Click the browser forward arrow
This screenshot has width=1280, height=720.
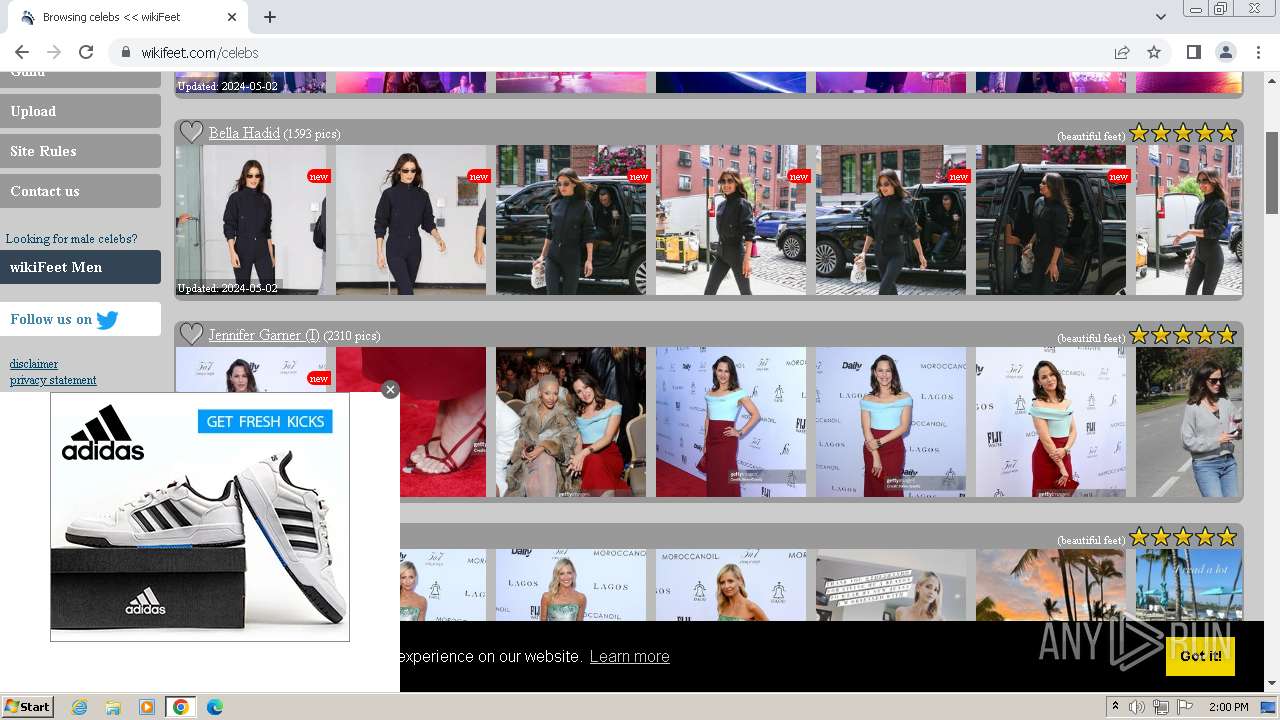(x=54, y=52)
